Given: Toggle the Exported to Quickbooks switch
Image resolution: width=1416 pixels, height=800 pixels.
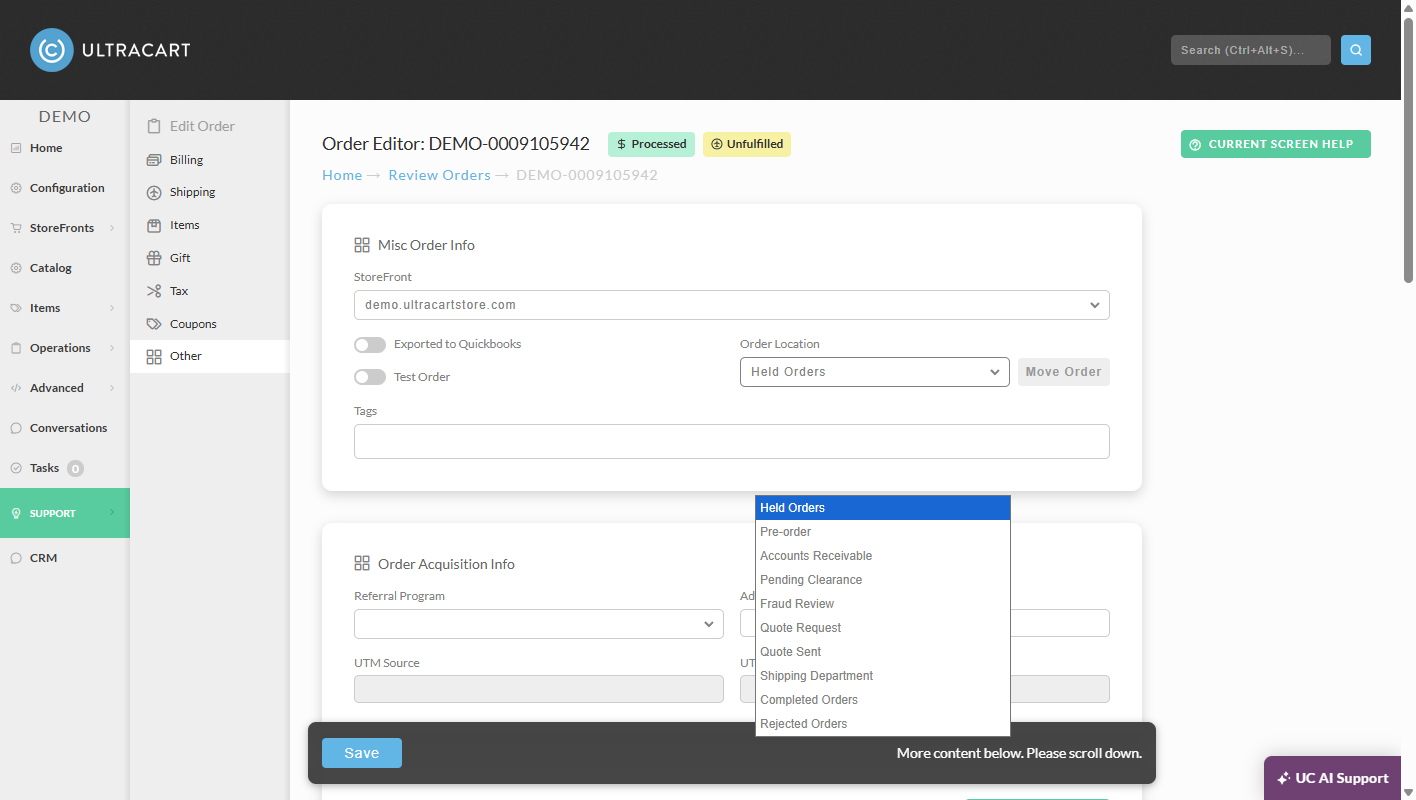Looking at the screenshot, I should (370, 345).
